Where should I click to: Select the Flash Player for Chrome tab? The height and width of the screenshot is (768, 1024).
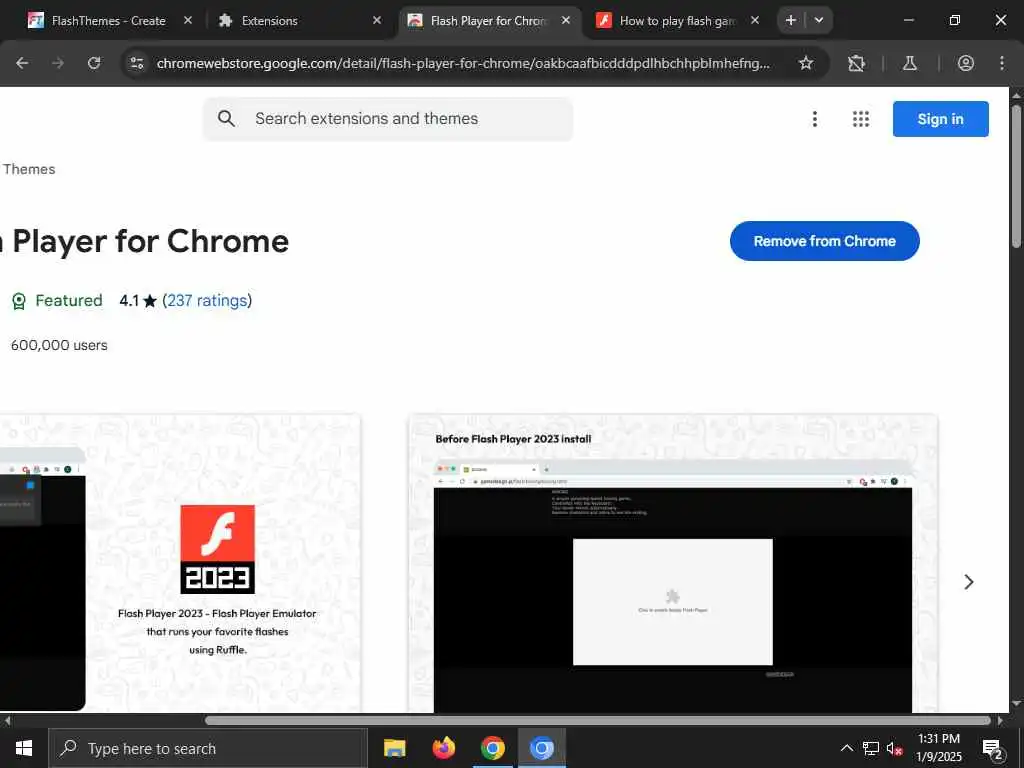pos(487,21)
